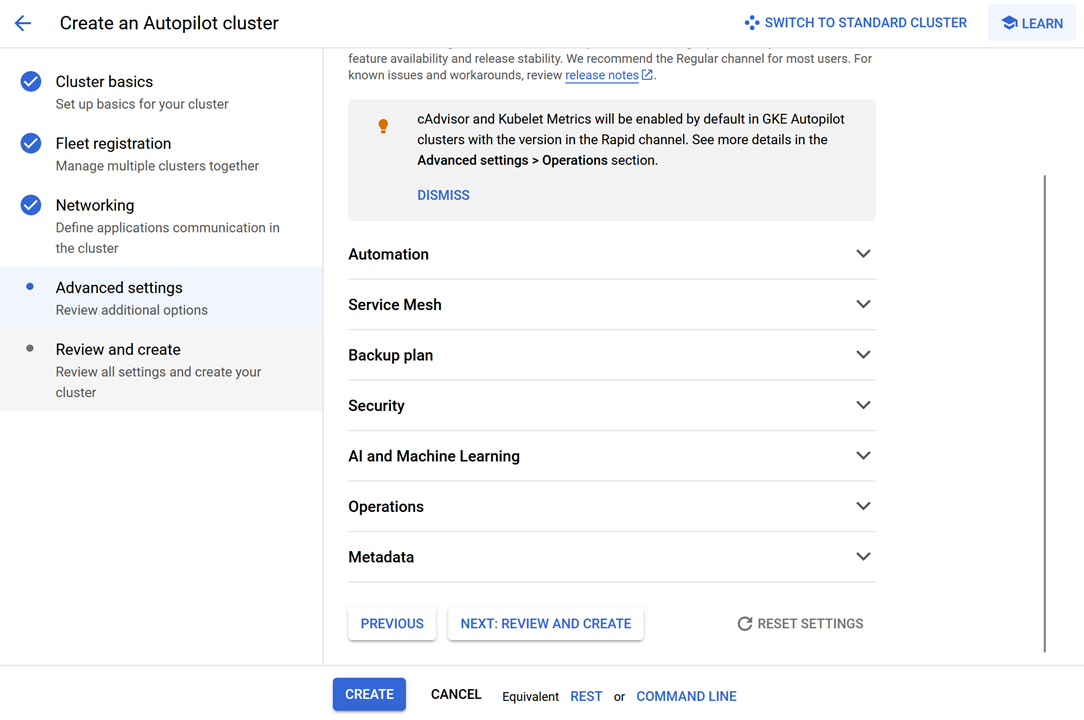Click 'Review additional options' text
Viewport: 1084px width, 720px height.
131,310
